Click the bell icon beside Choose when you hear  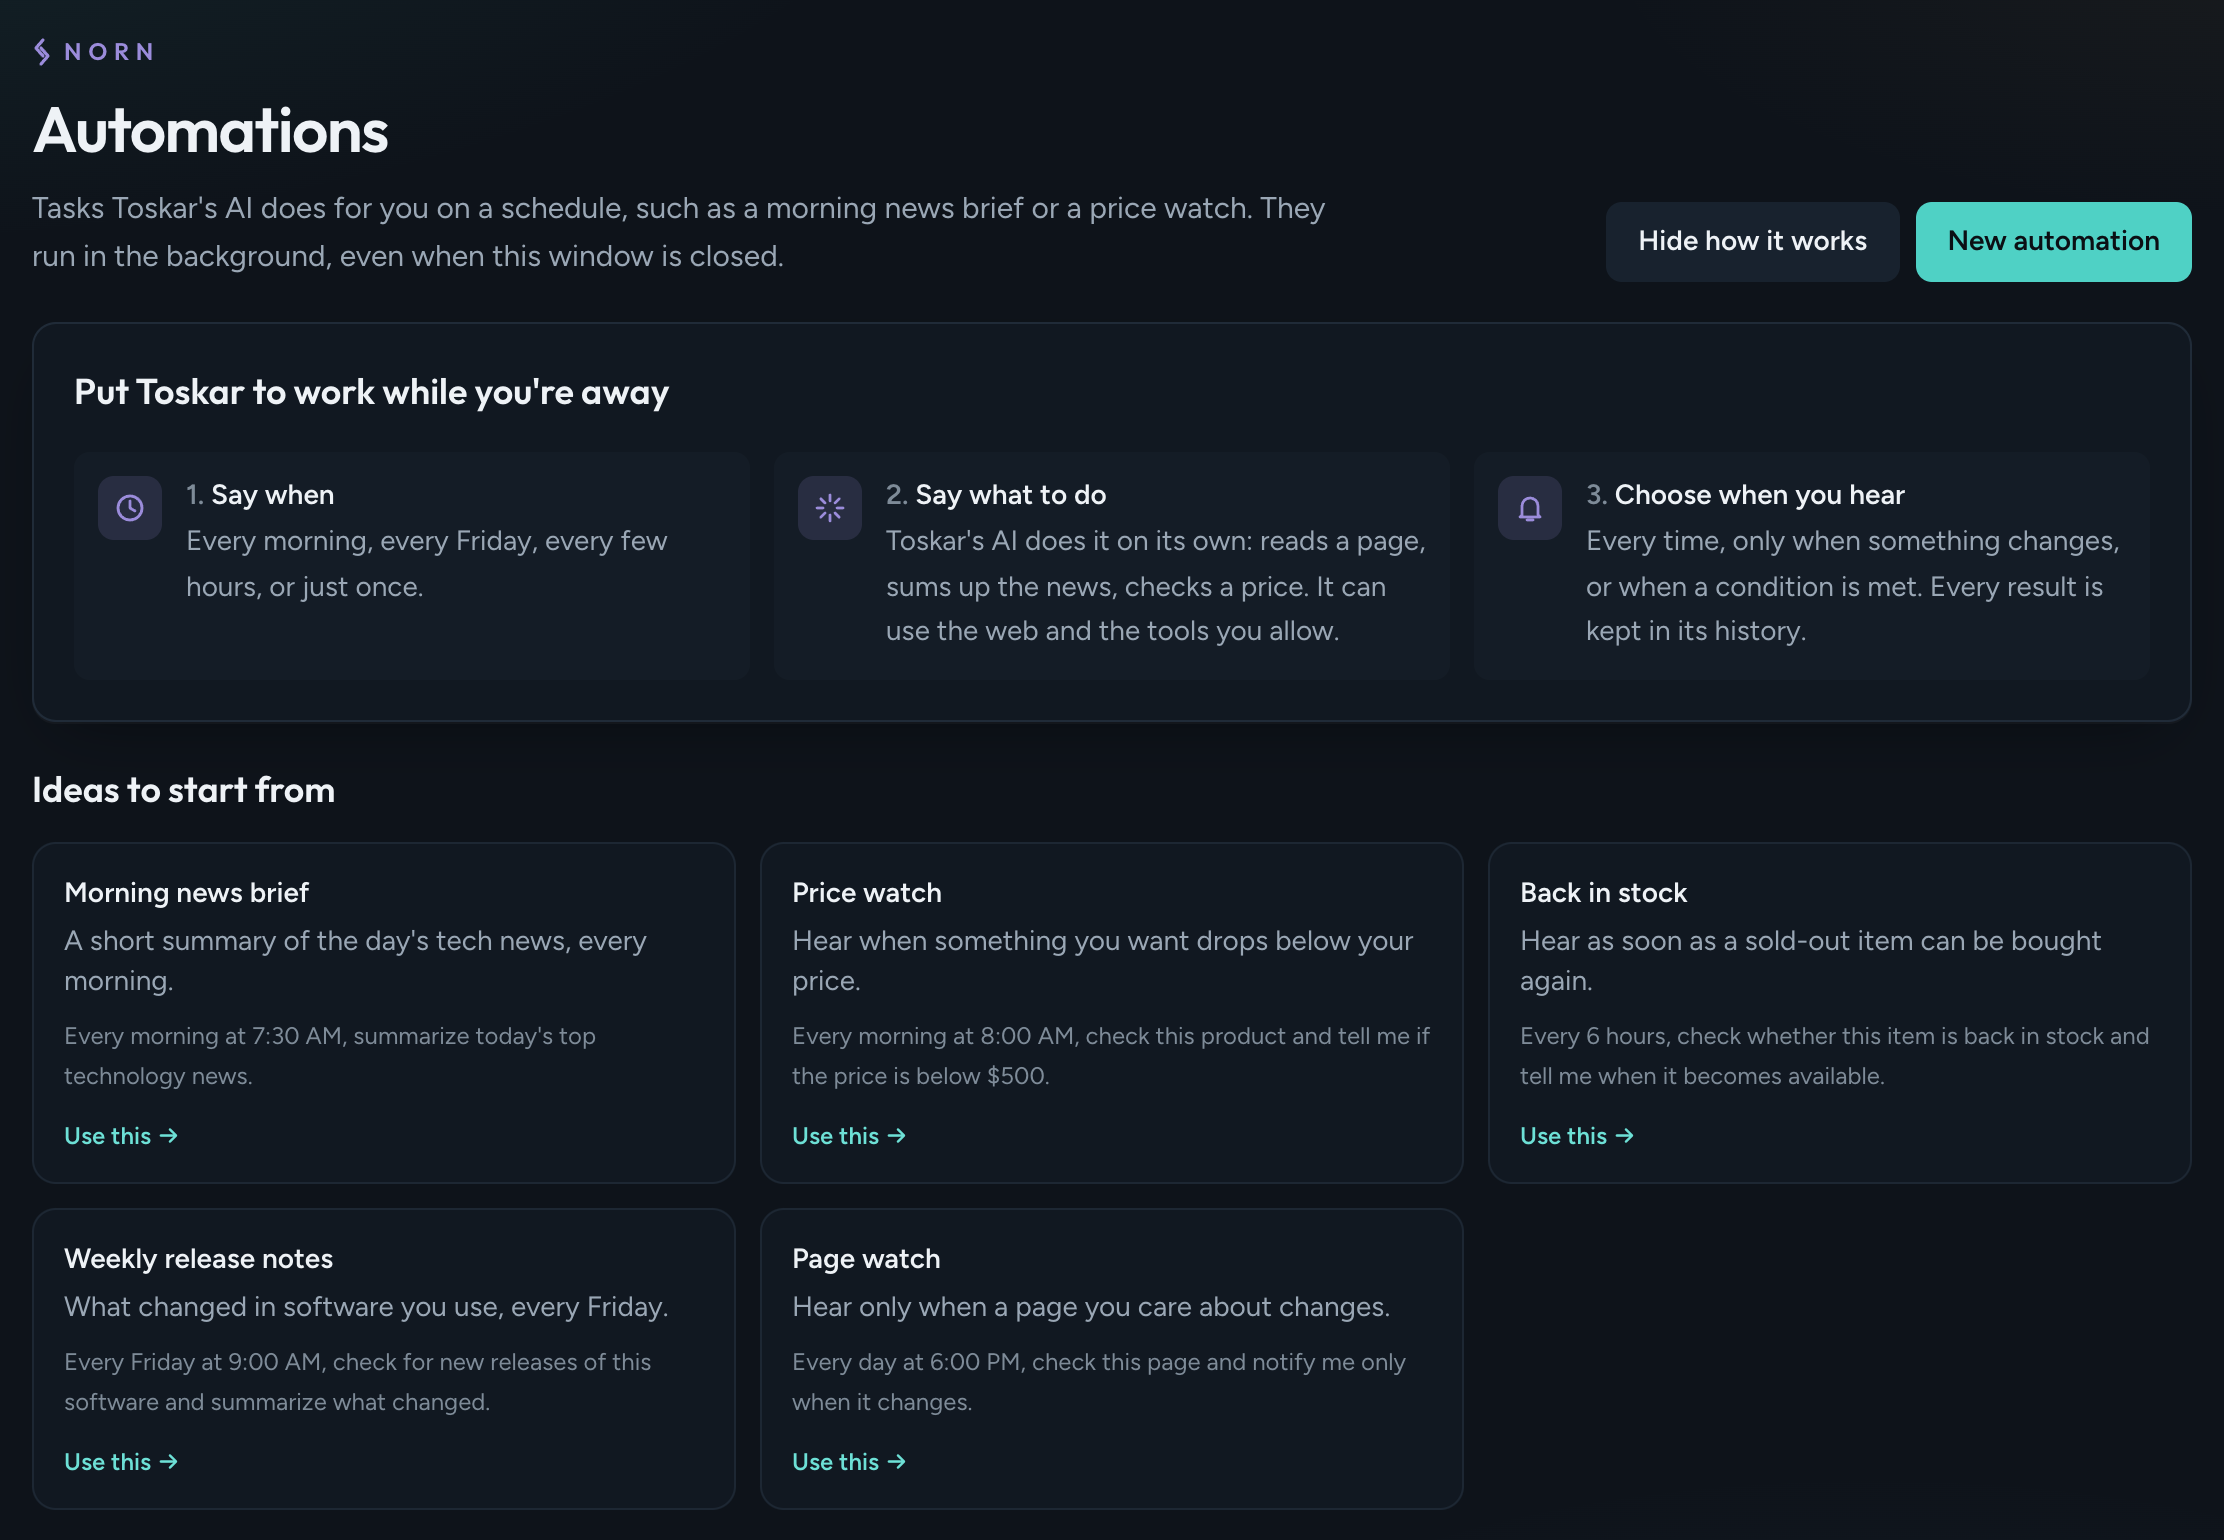(1530, 508)
